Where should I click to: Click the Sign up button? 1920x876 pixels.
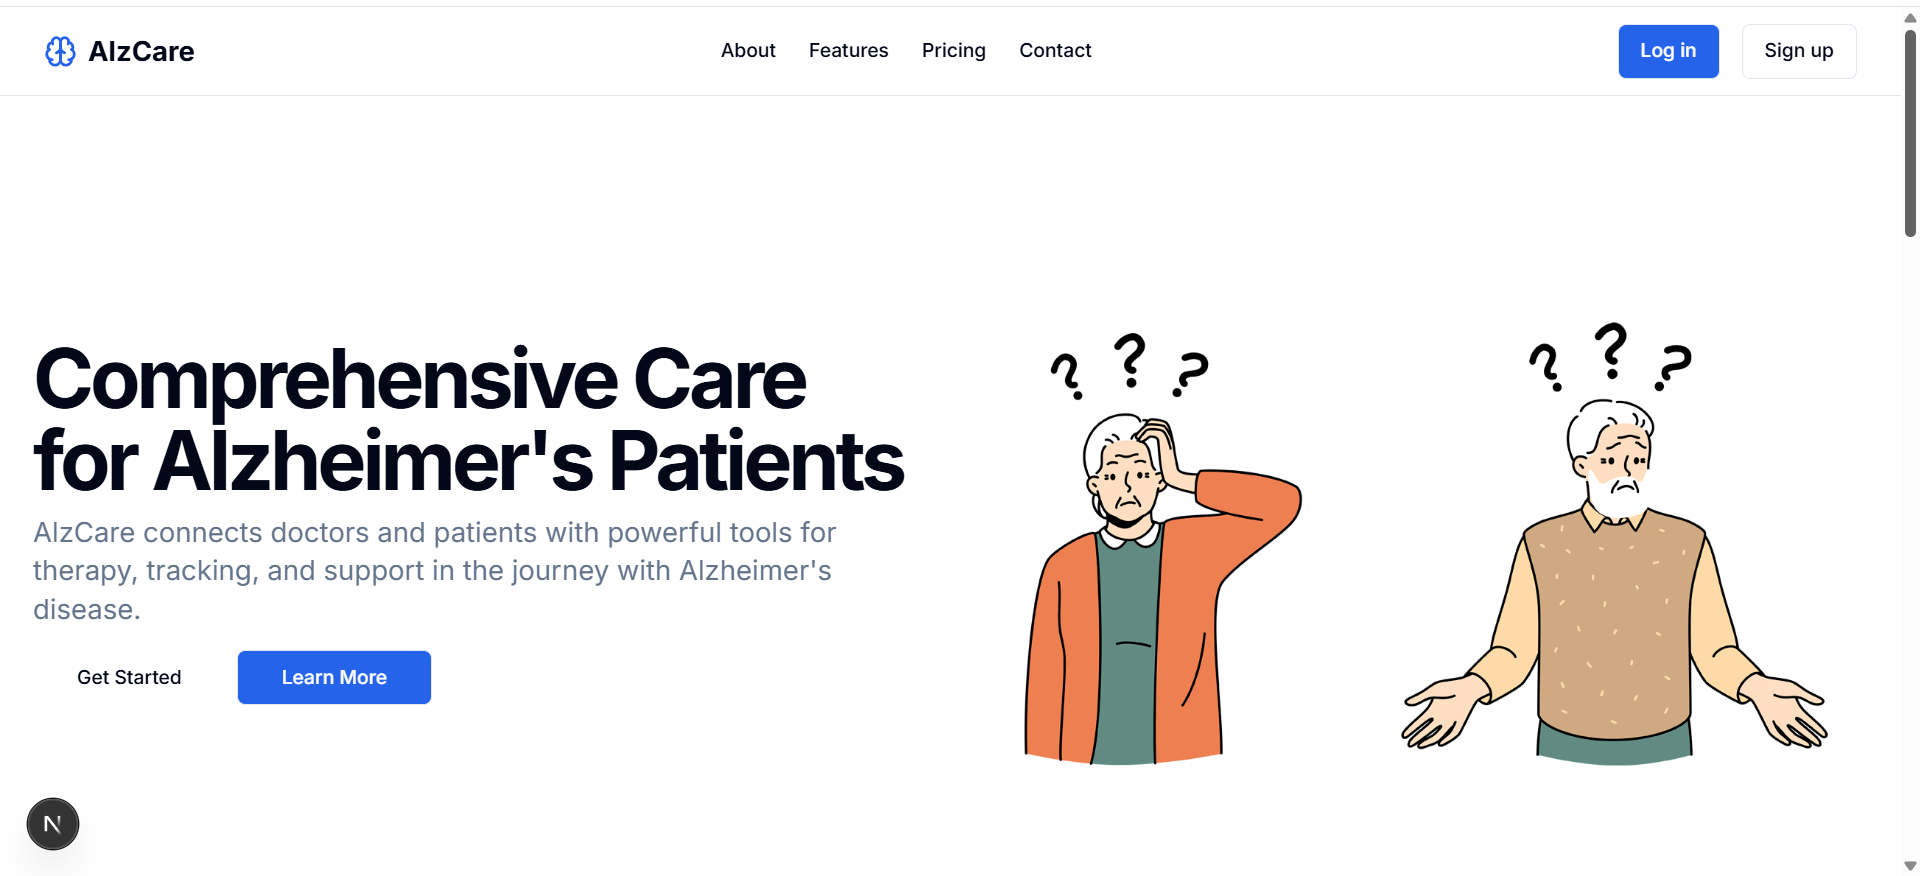1798,51
